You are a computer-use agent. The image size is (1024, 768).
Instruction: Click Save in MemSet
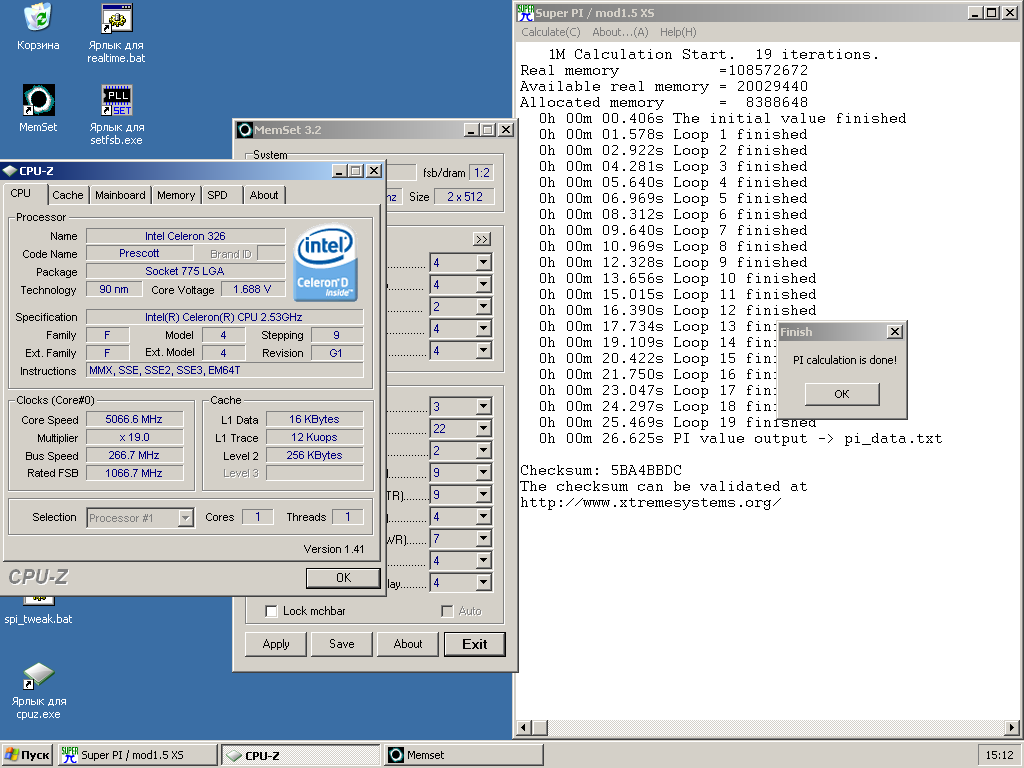tap(342, 644)
